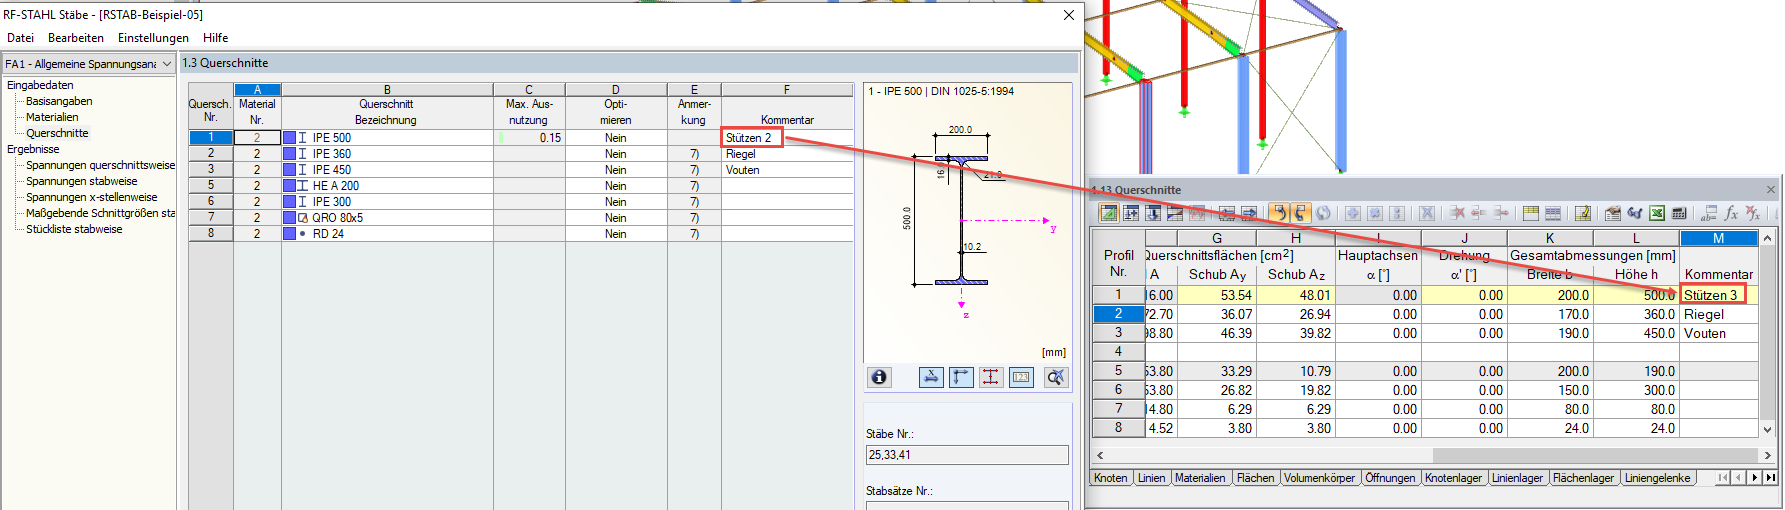Viewport: 1785px width, 510px height.
Task: Select column M header in RSTAB table
Action: point(1718,238)
